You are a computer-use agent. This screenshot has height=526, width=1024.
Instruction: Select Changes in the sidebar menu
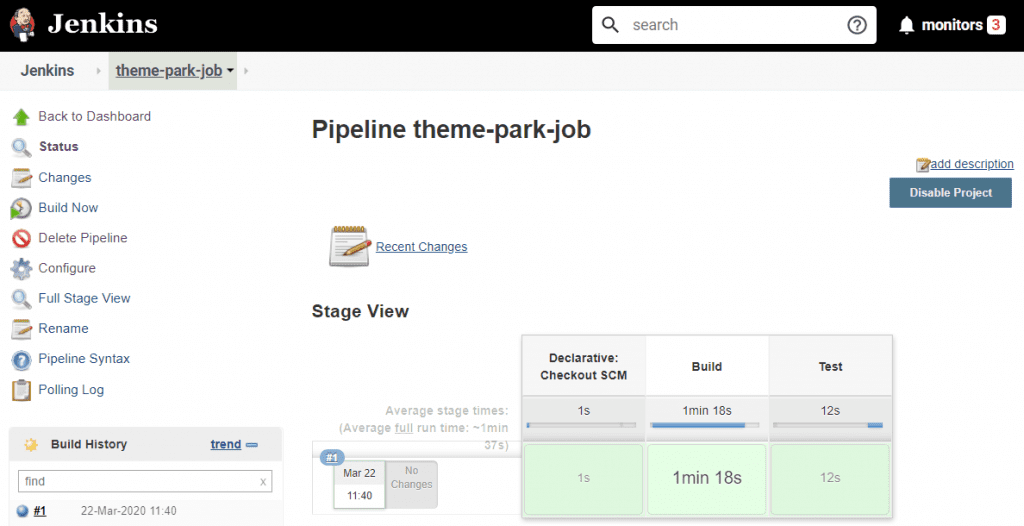pos(64,177)
